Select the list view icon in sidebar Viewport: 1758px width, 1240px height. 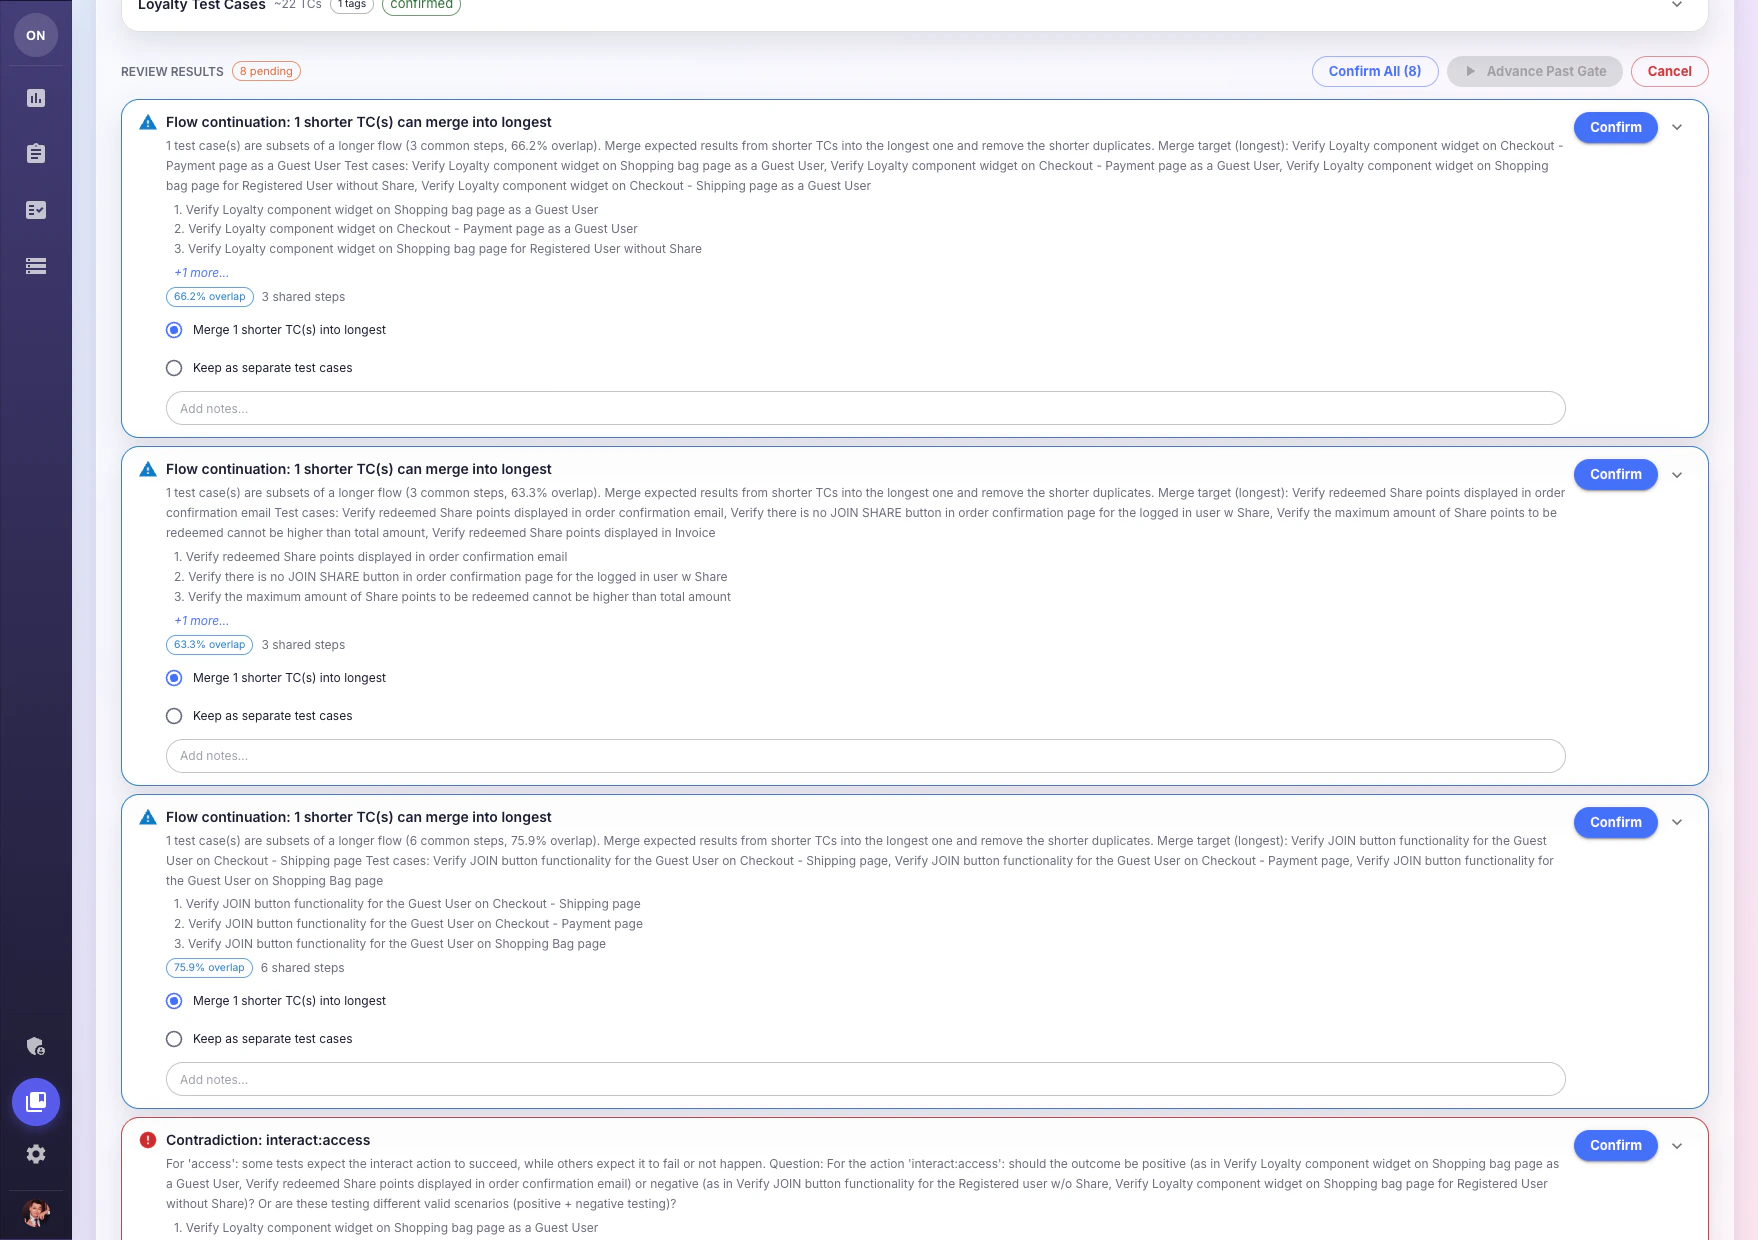pyautogui.click(x=36, y=266)
